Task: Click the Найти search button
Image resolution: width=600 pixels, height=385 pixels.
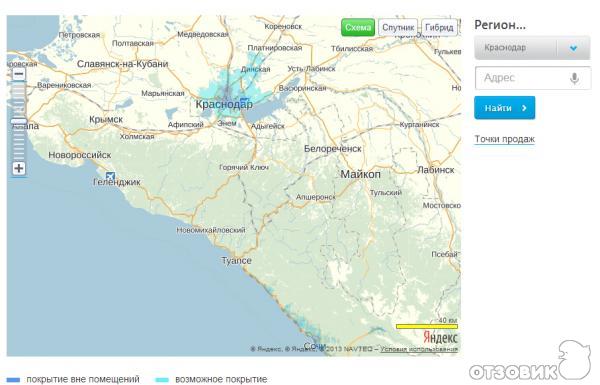Action: pyautogui.click(x=505, y=108)
